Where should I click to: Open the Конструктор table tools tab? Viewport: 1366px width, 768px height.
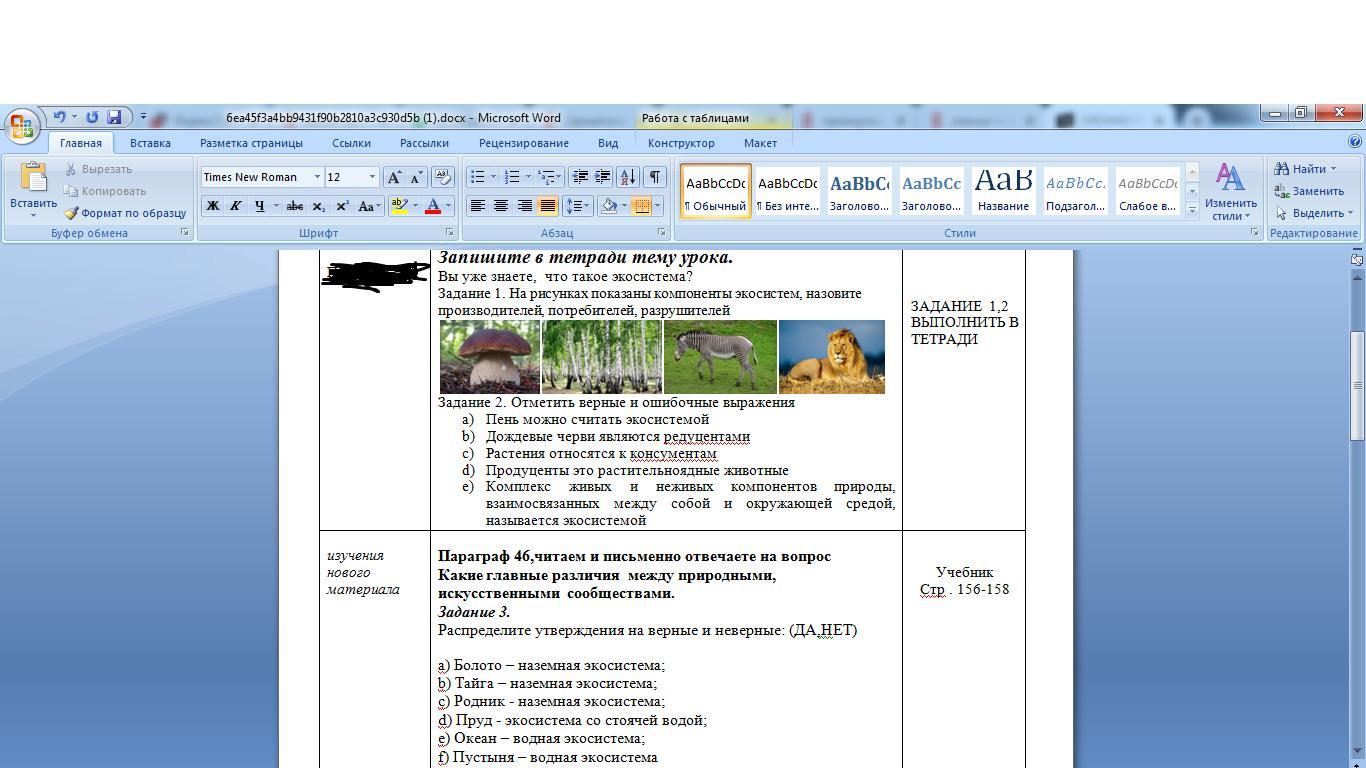tap(681, 143)
